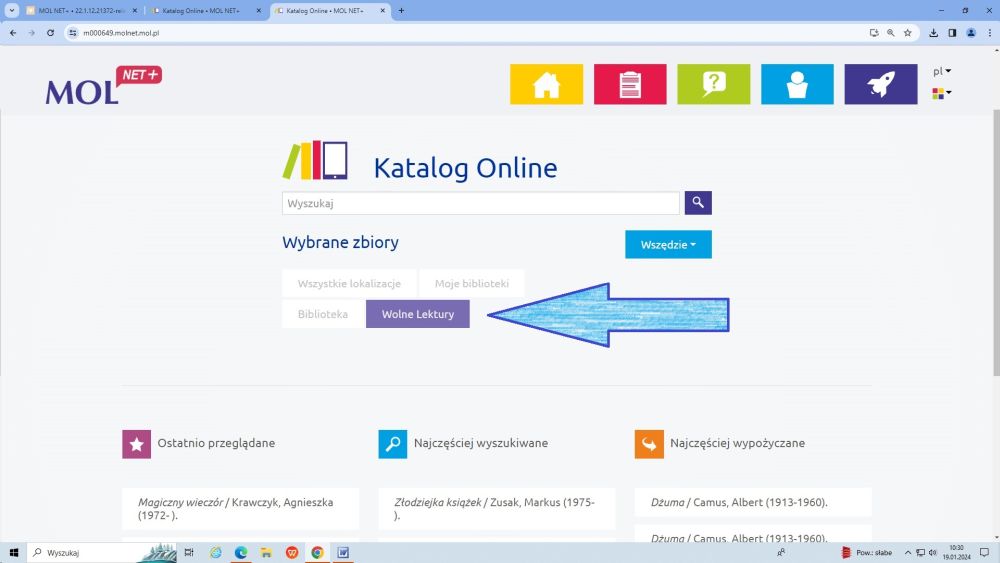Open the browser downloads icon
The height and width of the screenshot is (563, 1000).
(934, 33)
